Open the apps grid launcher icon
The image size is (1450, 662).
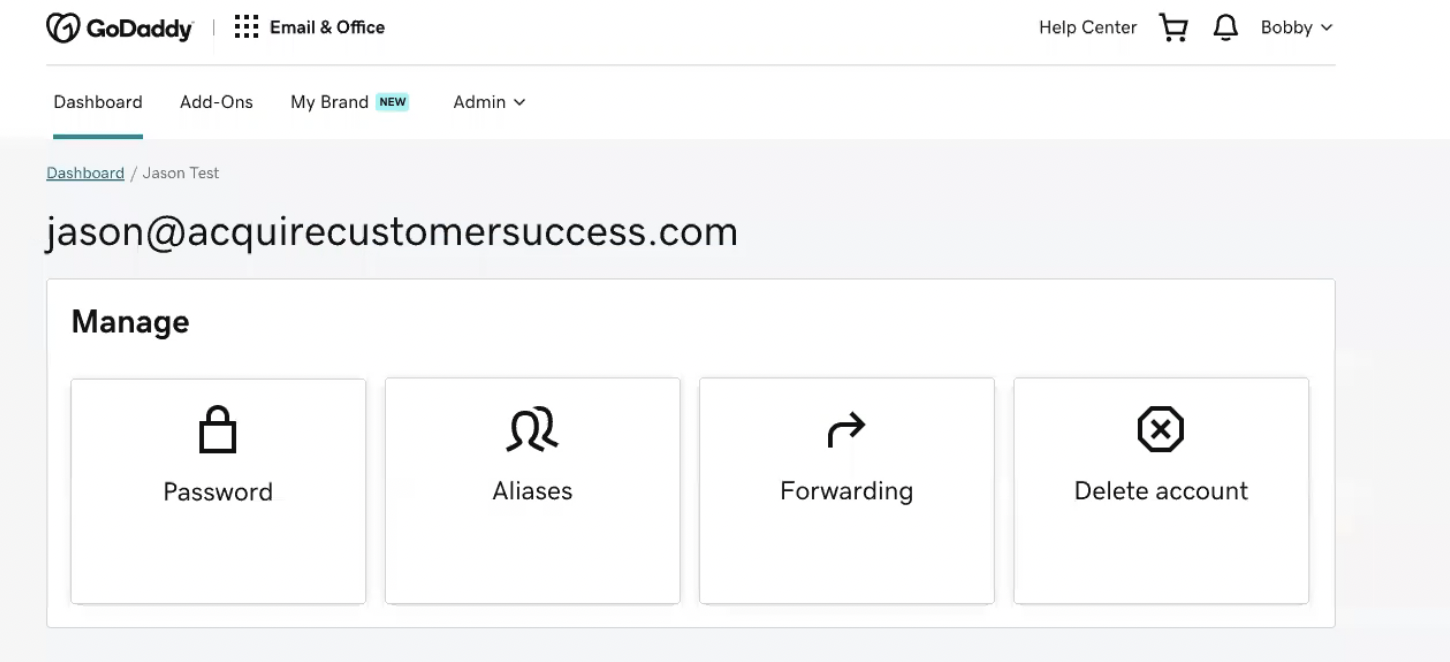pyautogui.click(x=246, y=27)
